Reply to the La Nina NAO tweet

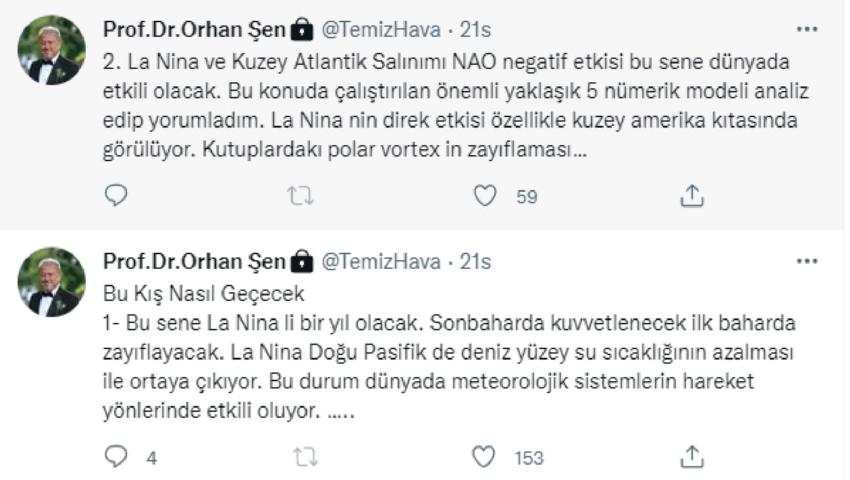[x=115, y=195]
